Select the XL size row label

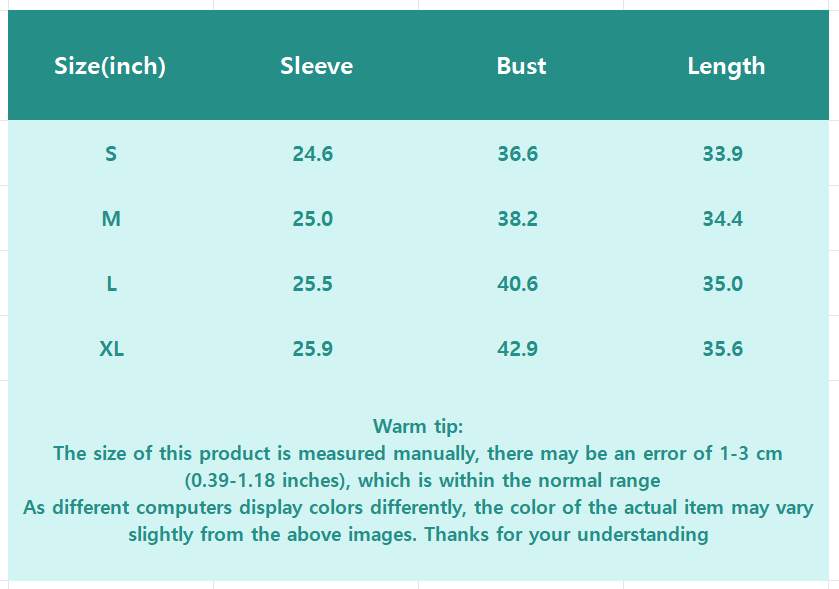[x=111, y=349]
